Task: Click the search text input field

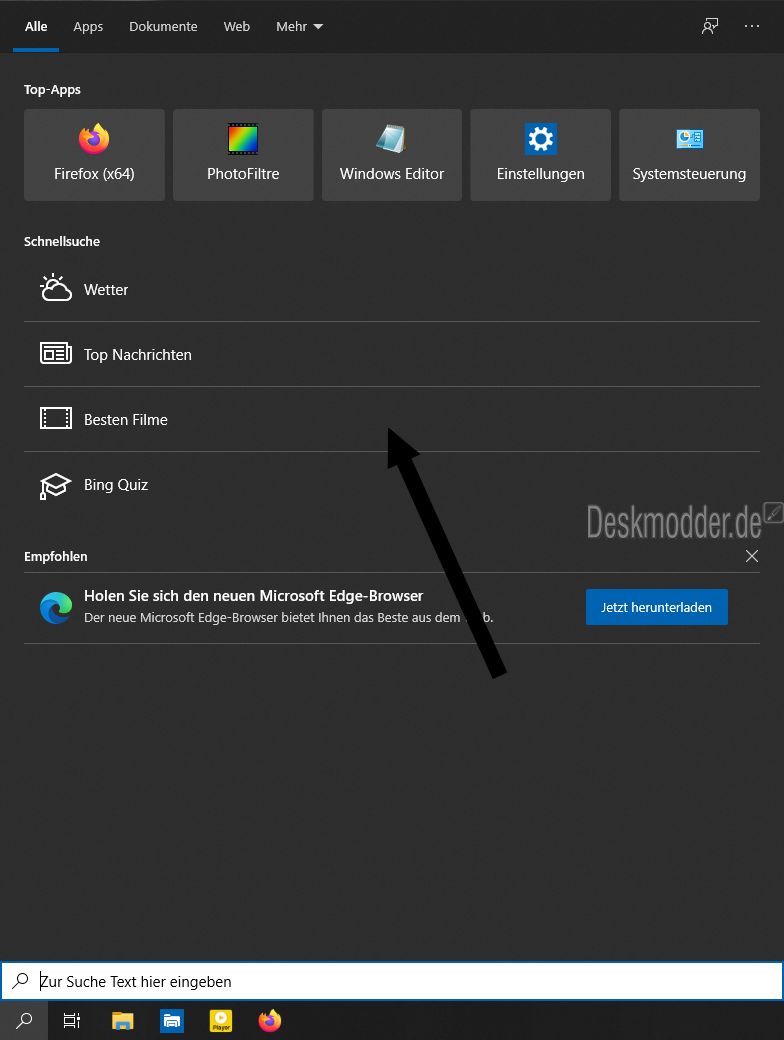Action: [400, 982]
